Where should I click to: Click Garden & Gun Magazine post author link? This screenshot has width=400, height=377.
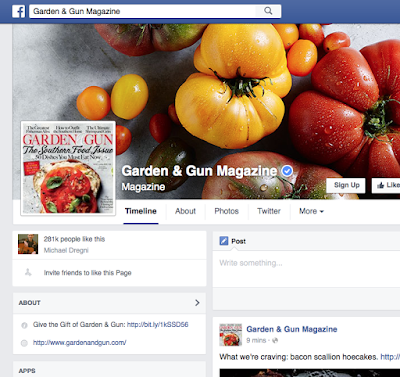(x=292, y=329)
